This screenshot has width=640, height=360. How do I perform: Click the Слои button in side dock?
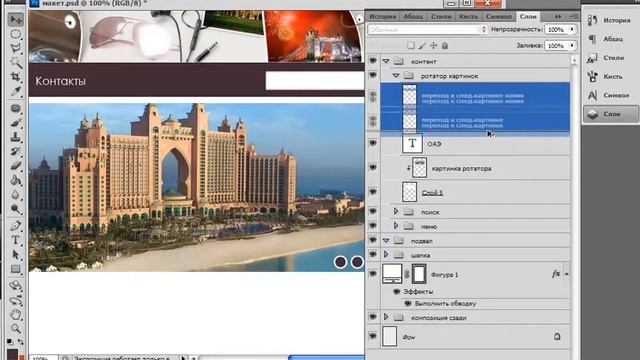point(610,114)
